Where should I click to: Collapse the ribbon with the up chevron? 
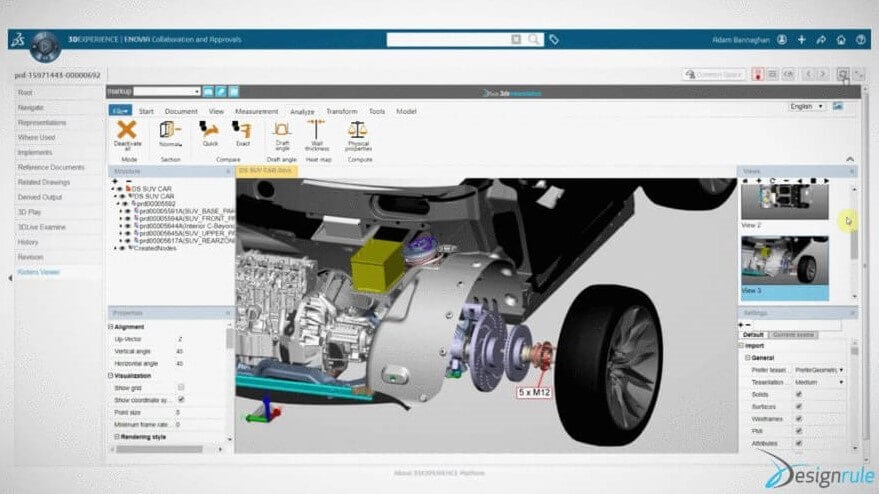850,159
